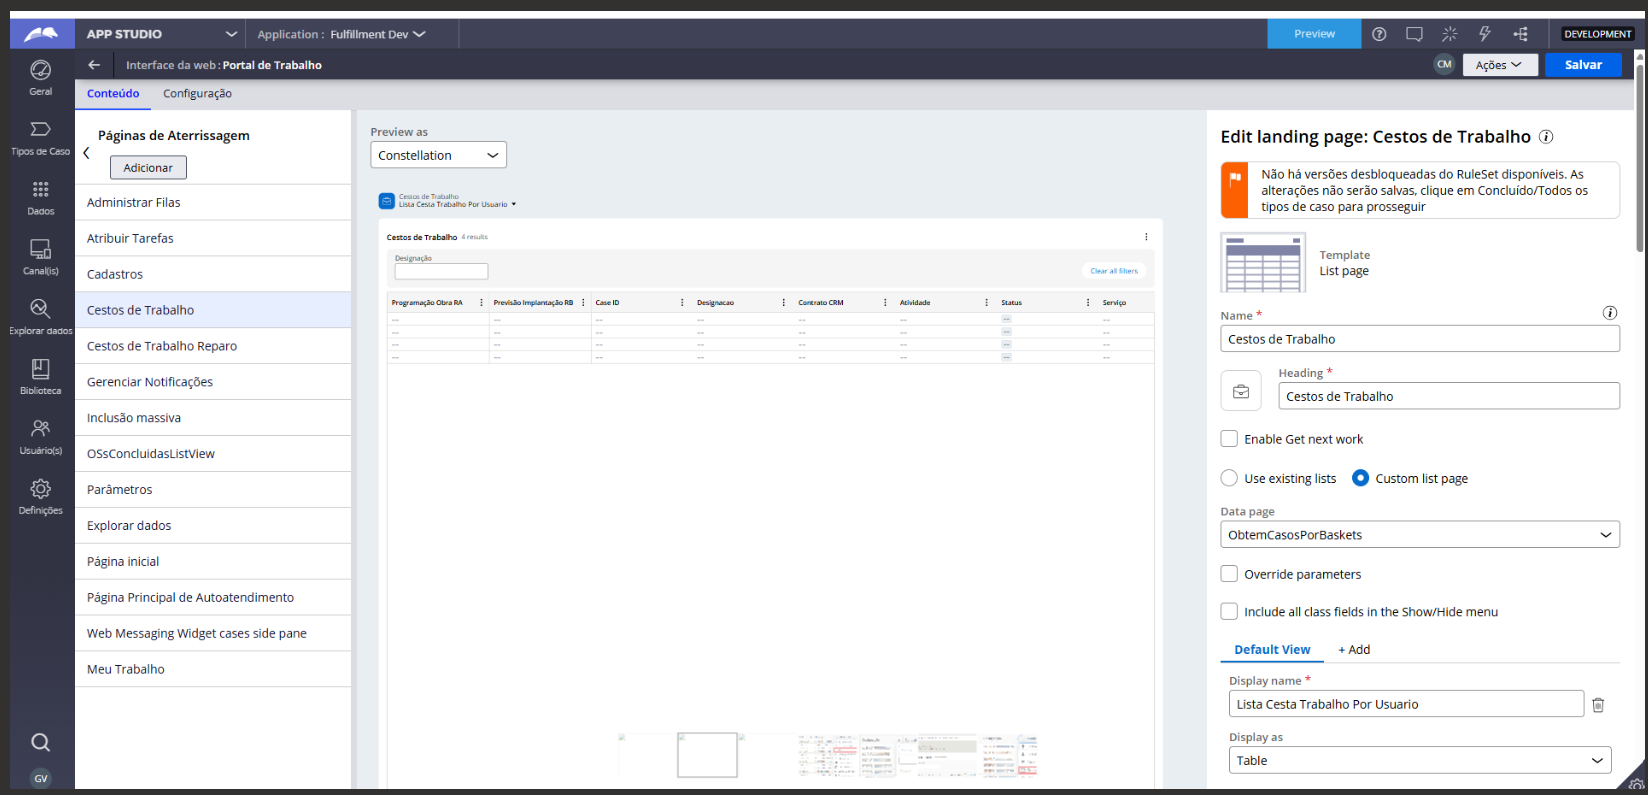Open the Display as Table dropdown
The height and width of the screenshot is (795, 1648).
click(x=1419, y=760)
